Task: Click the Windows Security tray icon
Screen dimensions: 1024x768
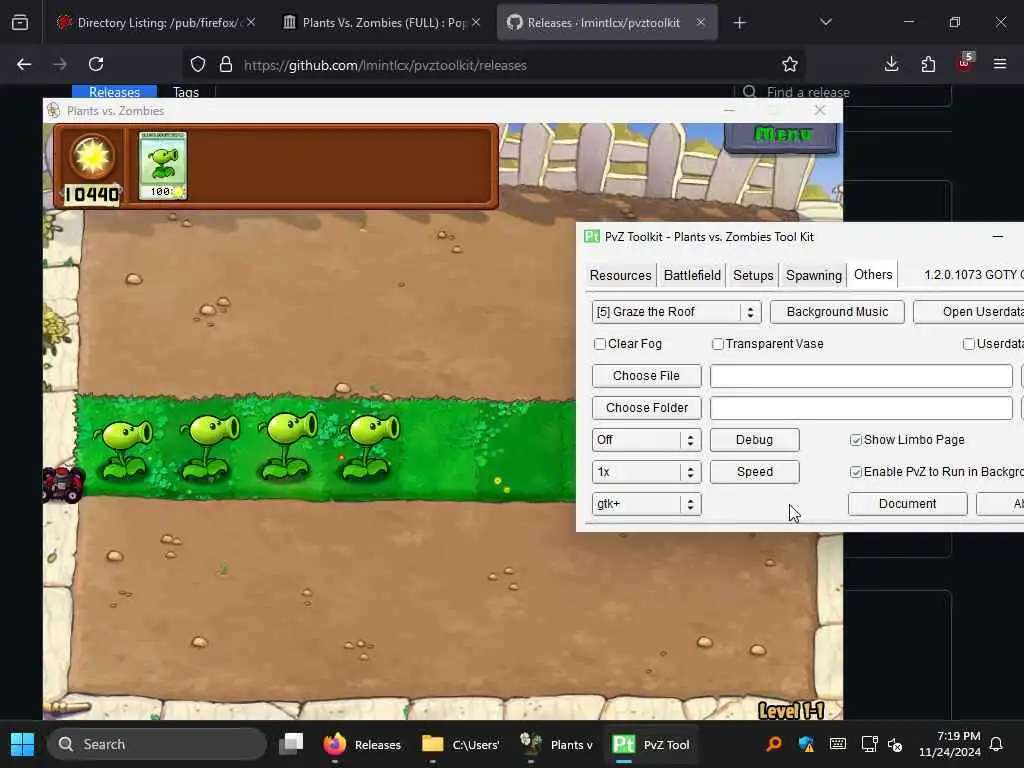Action: (807, 744)
